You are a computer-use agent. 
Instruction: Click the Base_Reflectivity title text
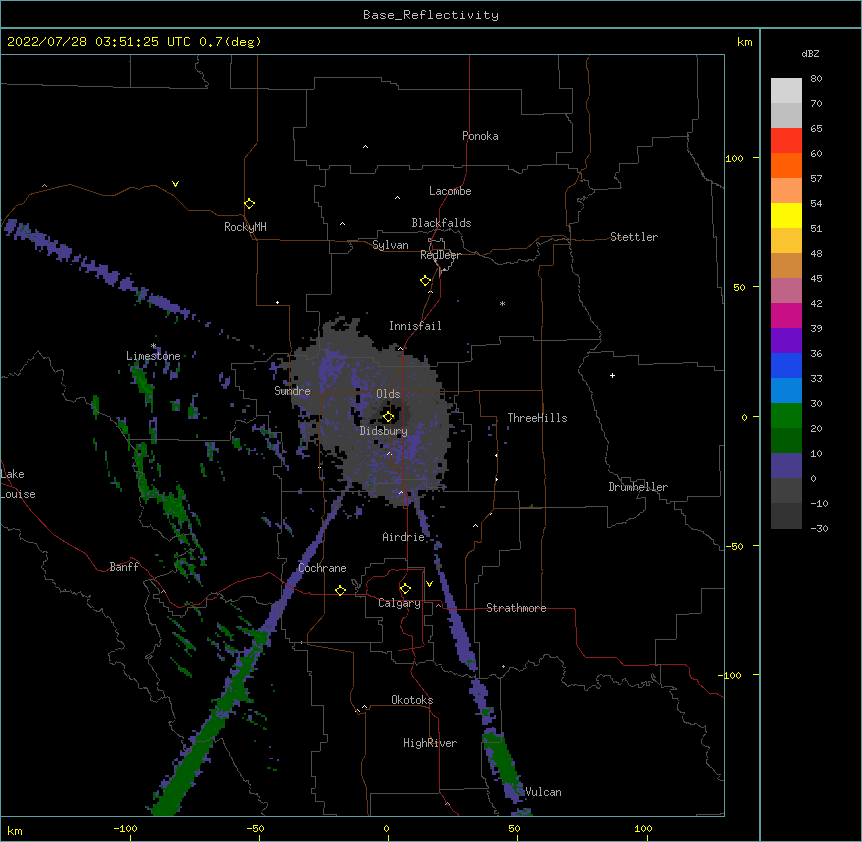pyautogui.click(x=431, y=15)
